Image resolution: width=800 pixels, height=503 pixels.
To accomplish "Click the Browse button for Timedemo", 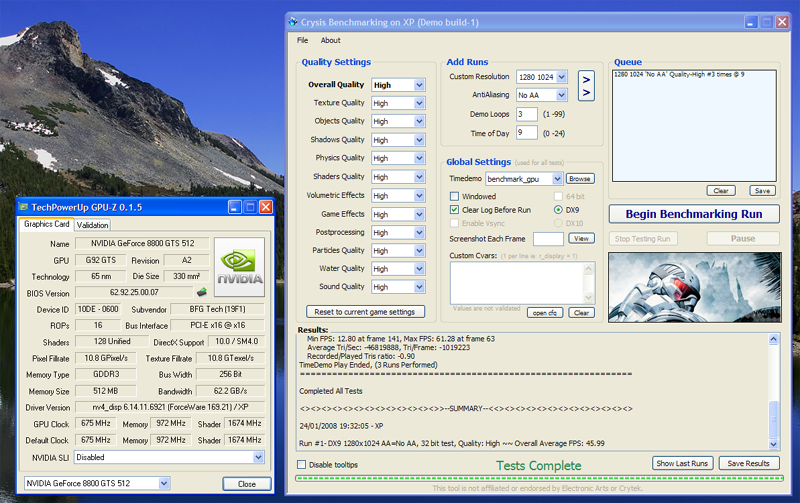I will click(x=580, y=179).
